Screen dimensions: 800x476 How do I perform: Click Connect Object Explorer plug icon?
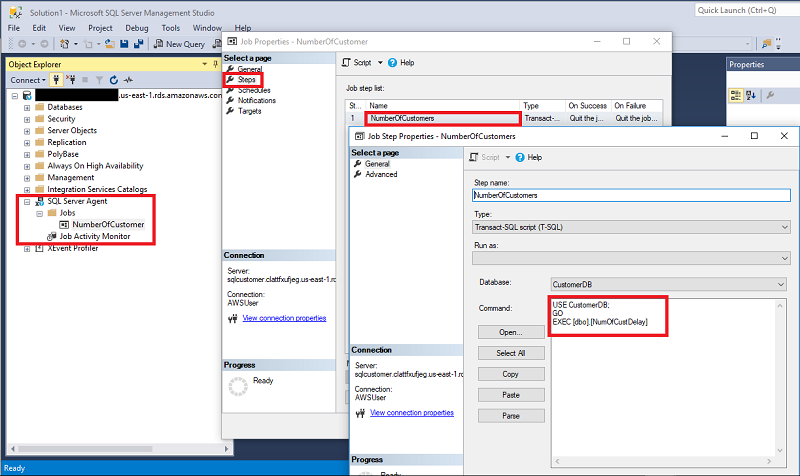tap(56, 80)
